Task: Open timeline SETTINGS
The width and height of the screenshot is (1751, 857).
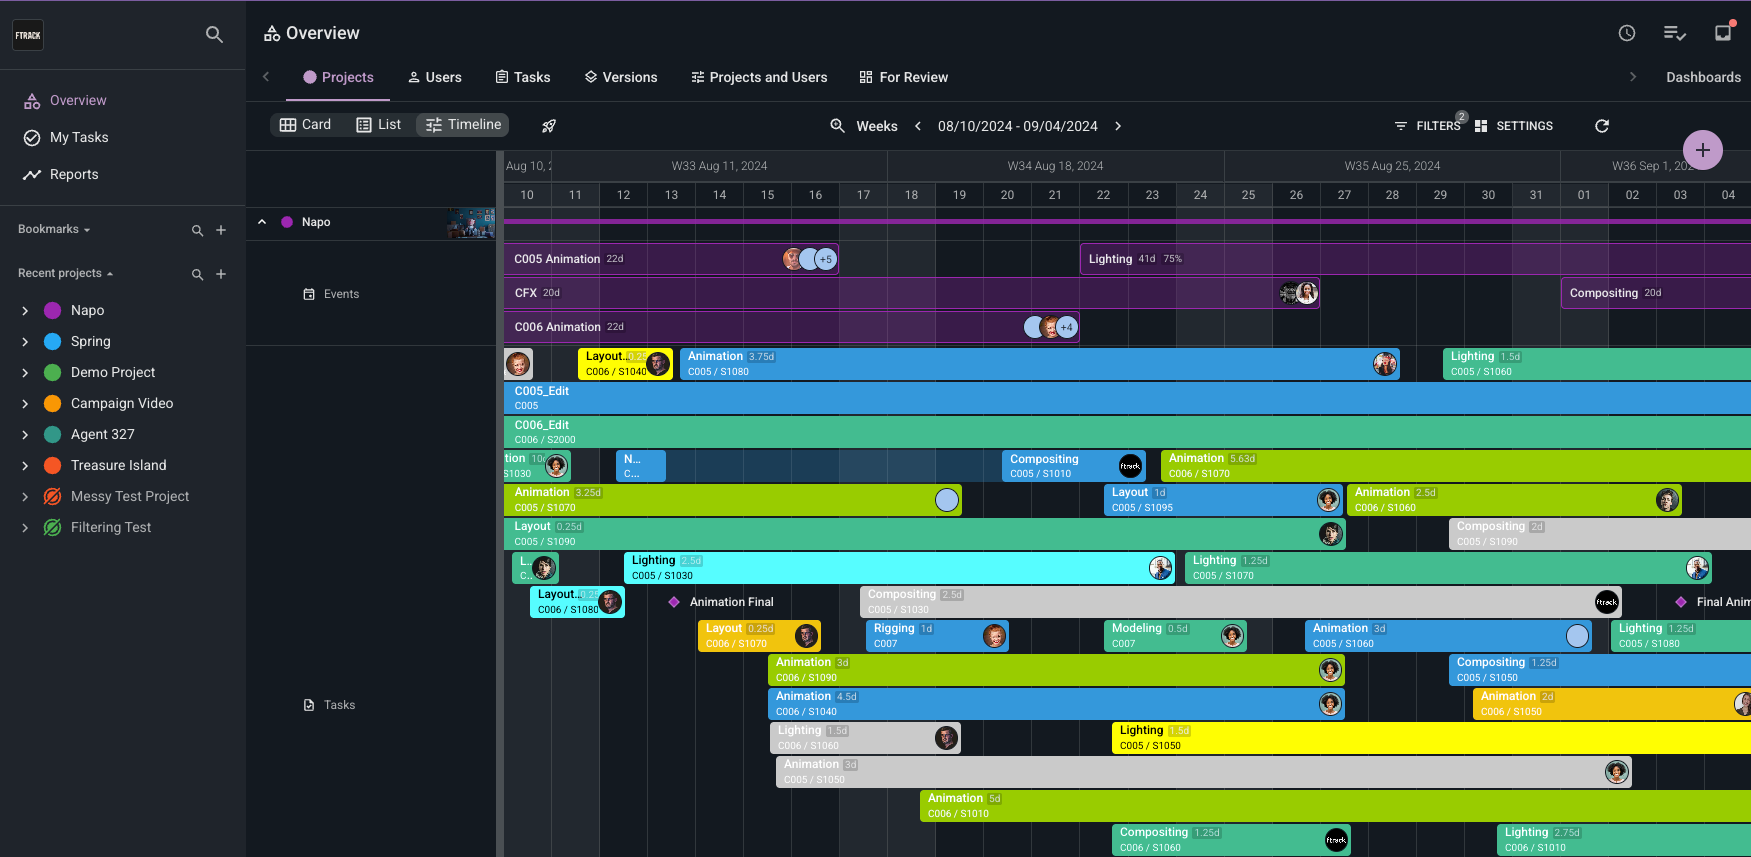Action: click(1514, 126)
